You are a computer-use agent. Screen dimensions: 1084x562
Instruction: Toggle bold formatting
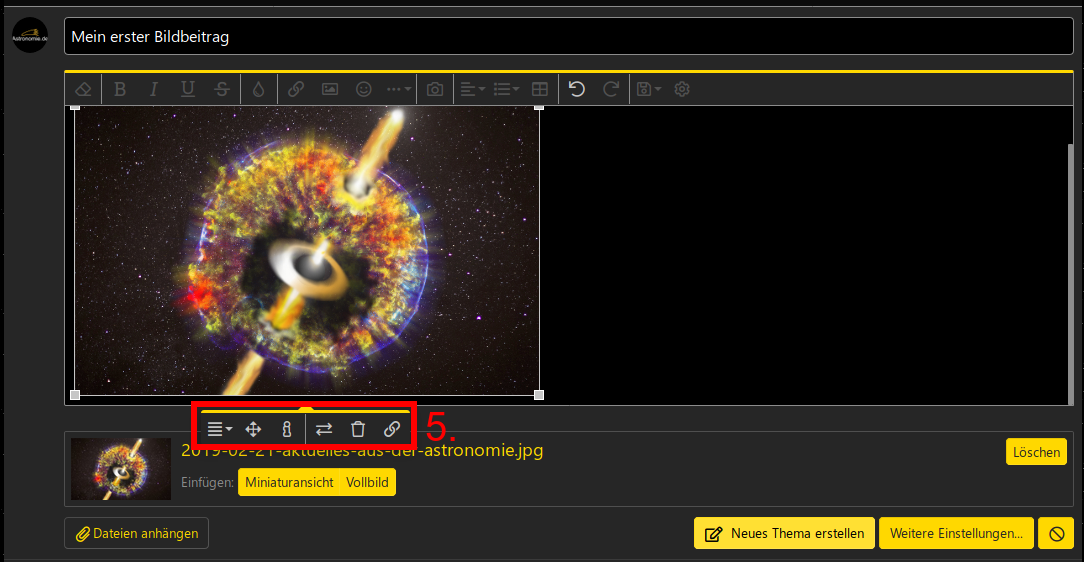pyautogui.click(x=120, y=89)
